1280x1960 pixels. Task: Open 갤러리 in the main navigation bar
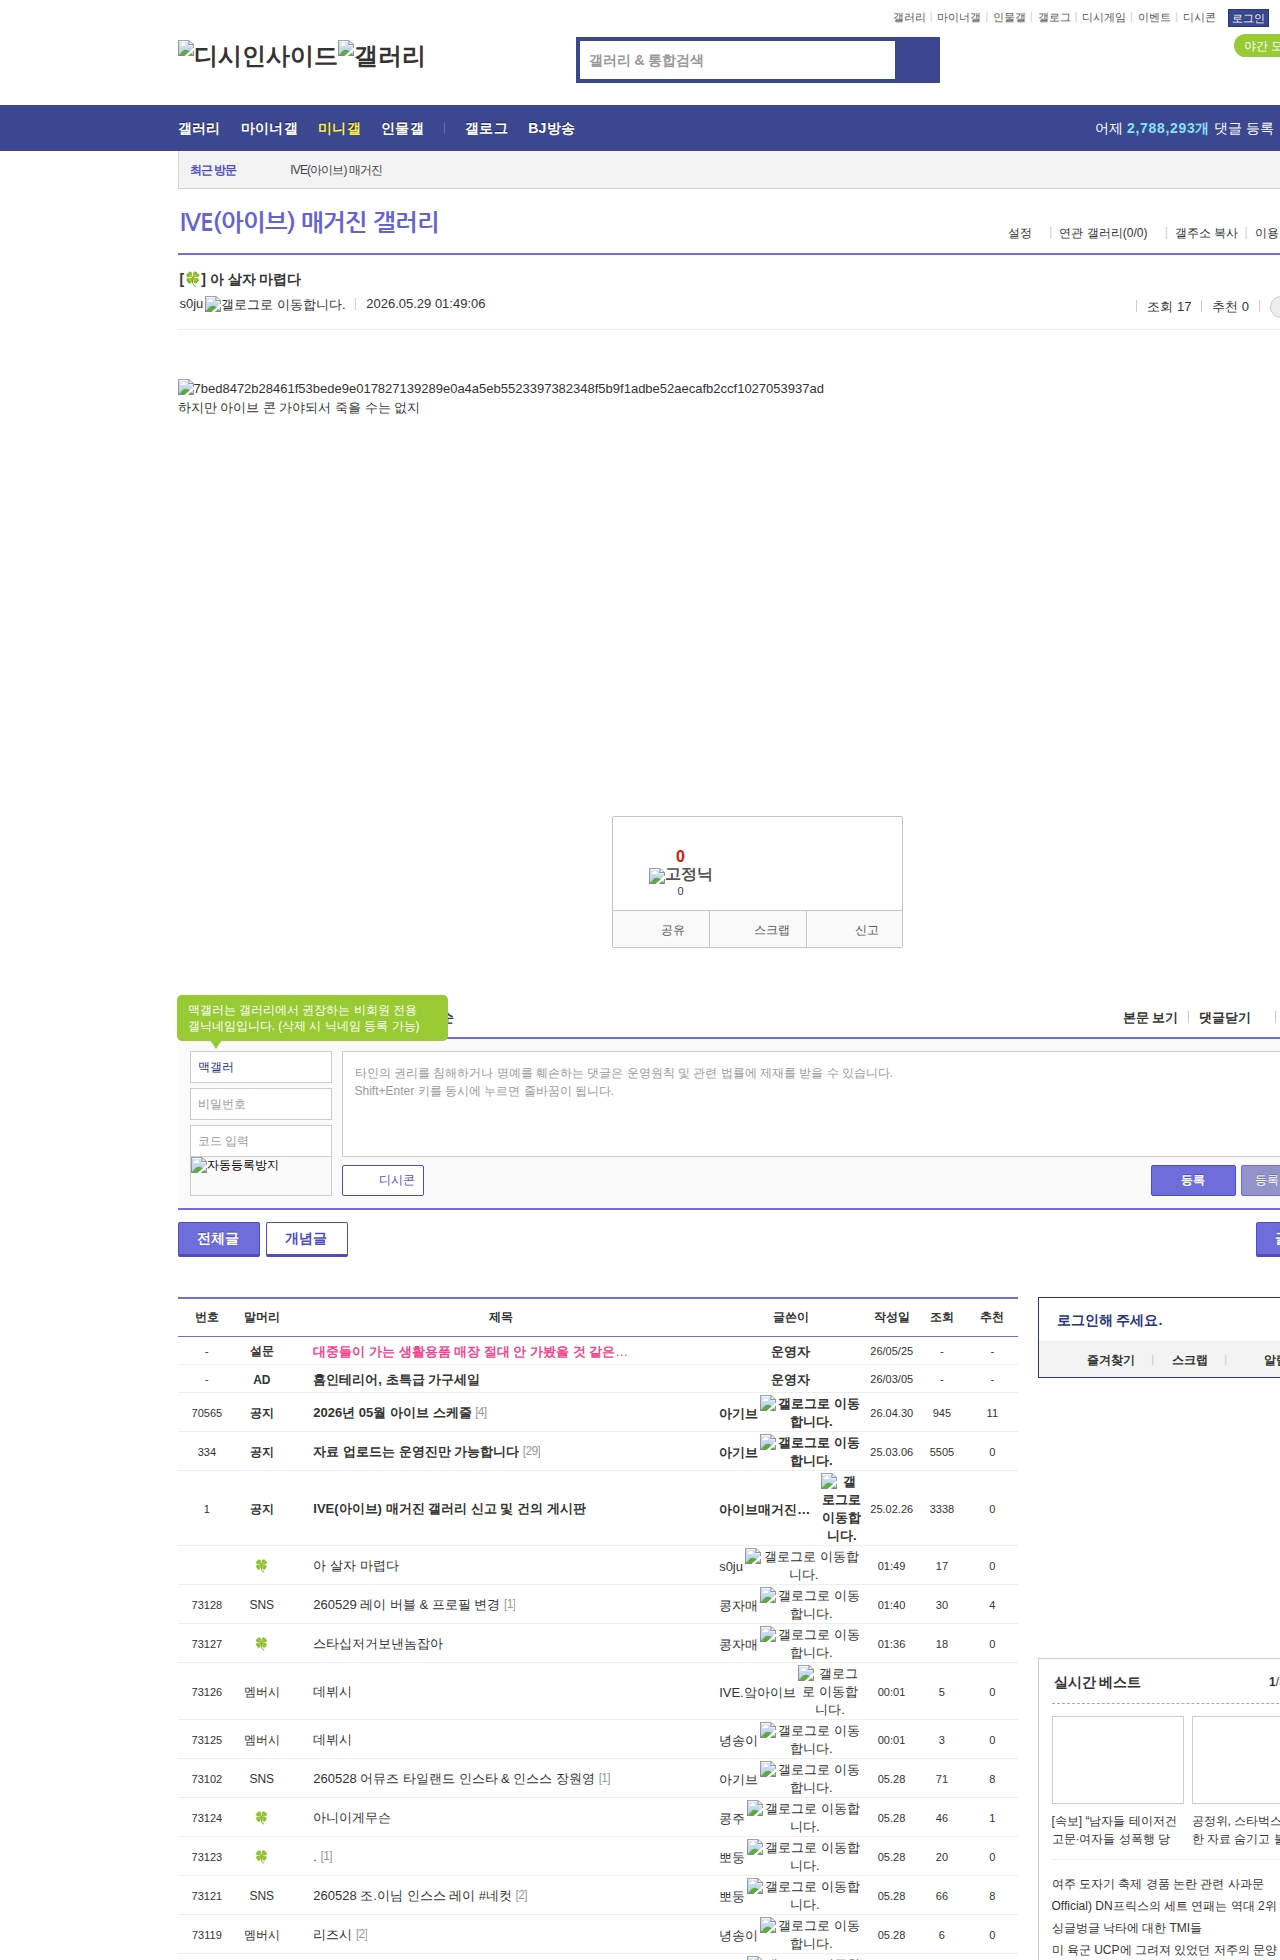[199, 129]
